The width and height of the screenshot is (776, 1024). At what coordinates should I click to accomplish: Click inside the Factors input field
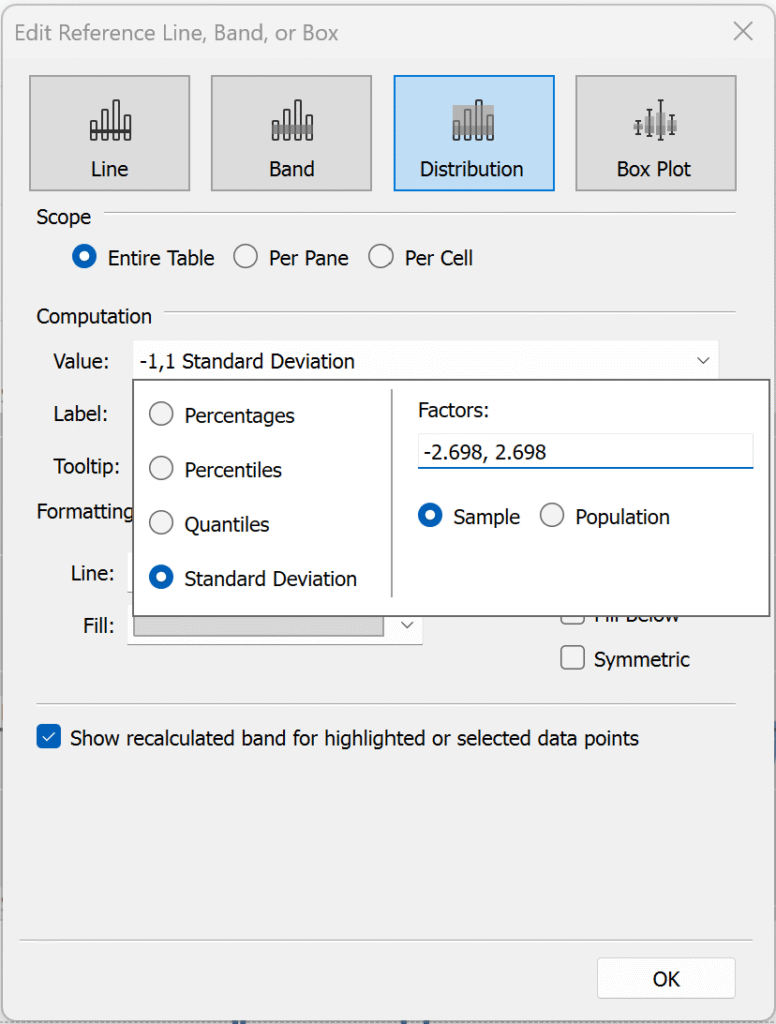point(585,452)
